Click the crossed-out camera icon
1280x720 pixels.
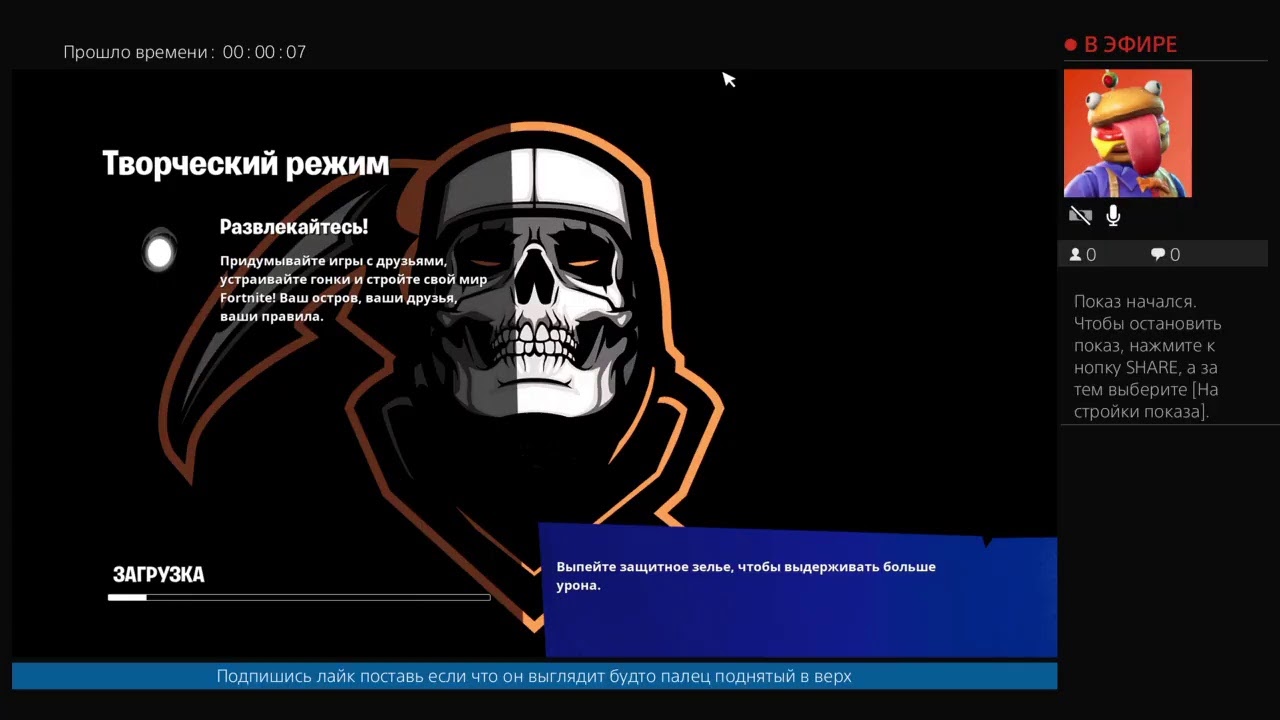[x=1080, y=216]
